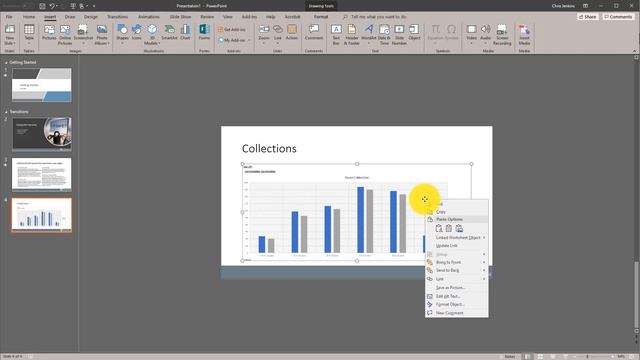This screenshot has height=360, width=640.
Task: Open the Table insert option
Action: tap(29, 35)
